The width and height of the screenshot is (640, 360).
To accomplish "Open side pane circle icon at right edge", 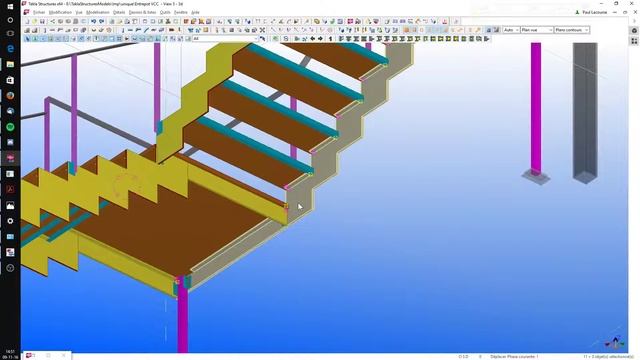I will pos(634,30).
